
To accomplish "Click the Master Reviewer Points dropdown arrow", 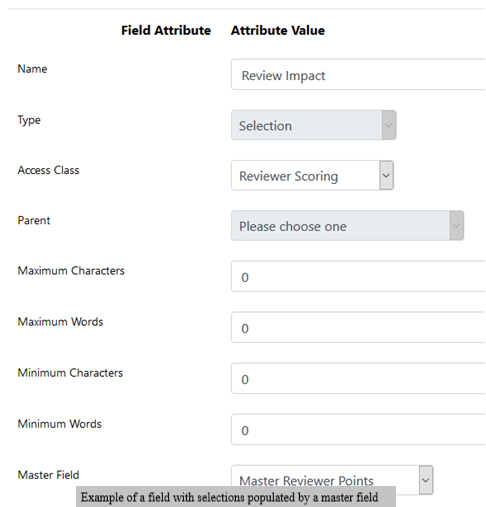I will click(426, 480).
